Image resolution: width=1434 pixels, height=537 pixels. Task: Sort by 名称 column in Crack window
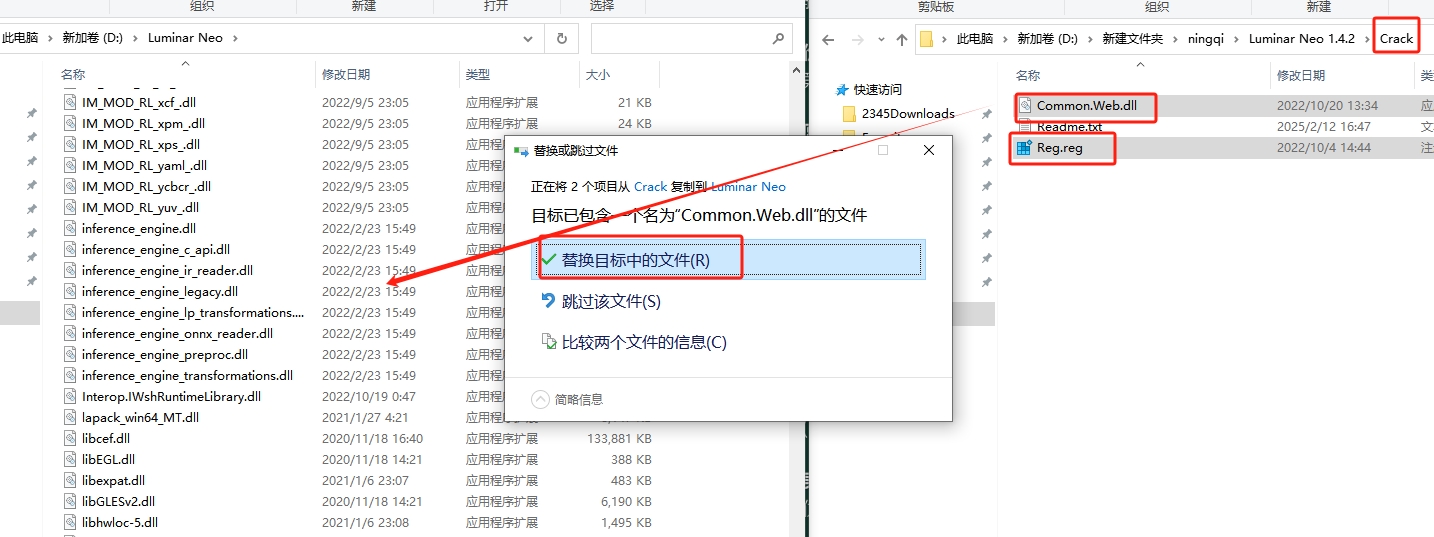click(1028, 75)
